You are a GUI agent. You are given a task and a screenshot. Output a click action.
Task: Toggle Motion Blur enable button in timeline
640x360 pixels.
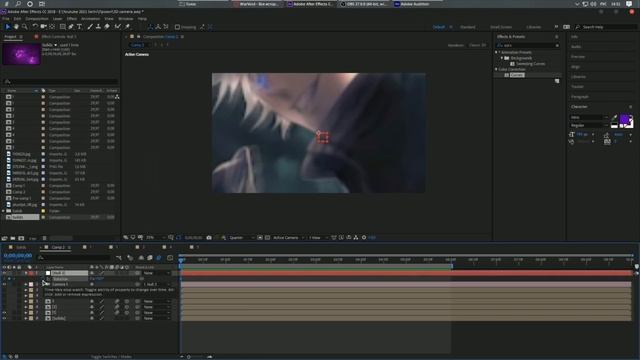[159, 258]
